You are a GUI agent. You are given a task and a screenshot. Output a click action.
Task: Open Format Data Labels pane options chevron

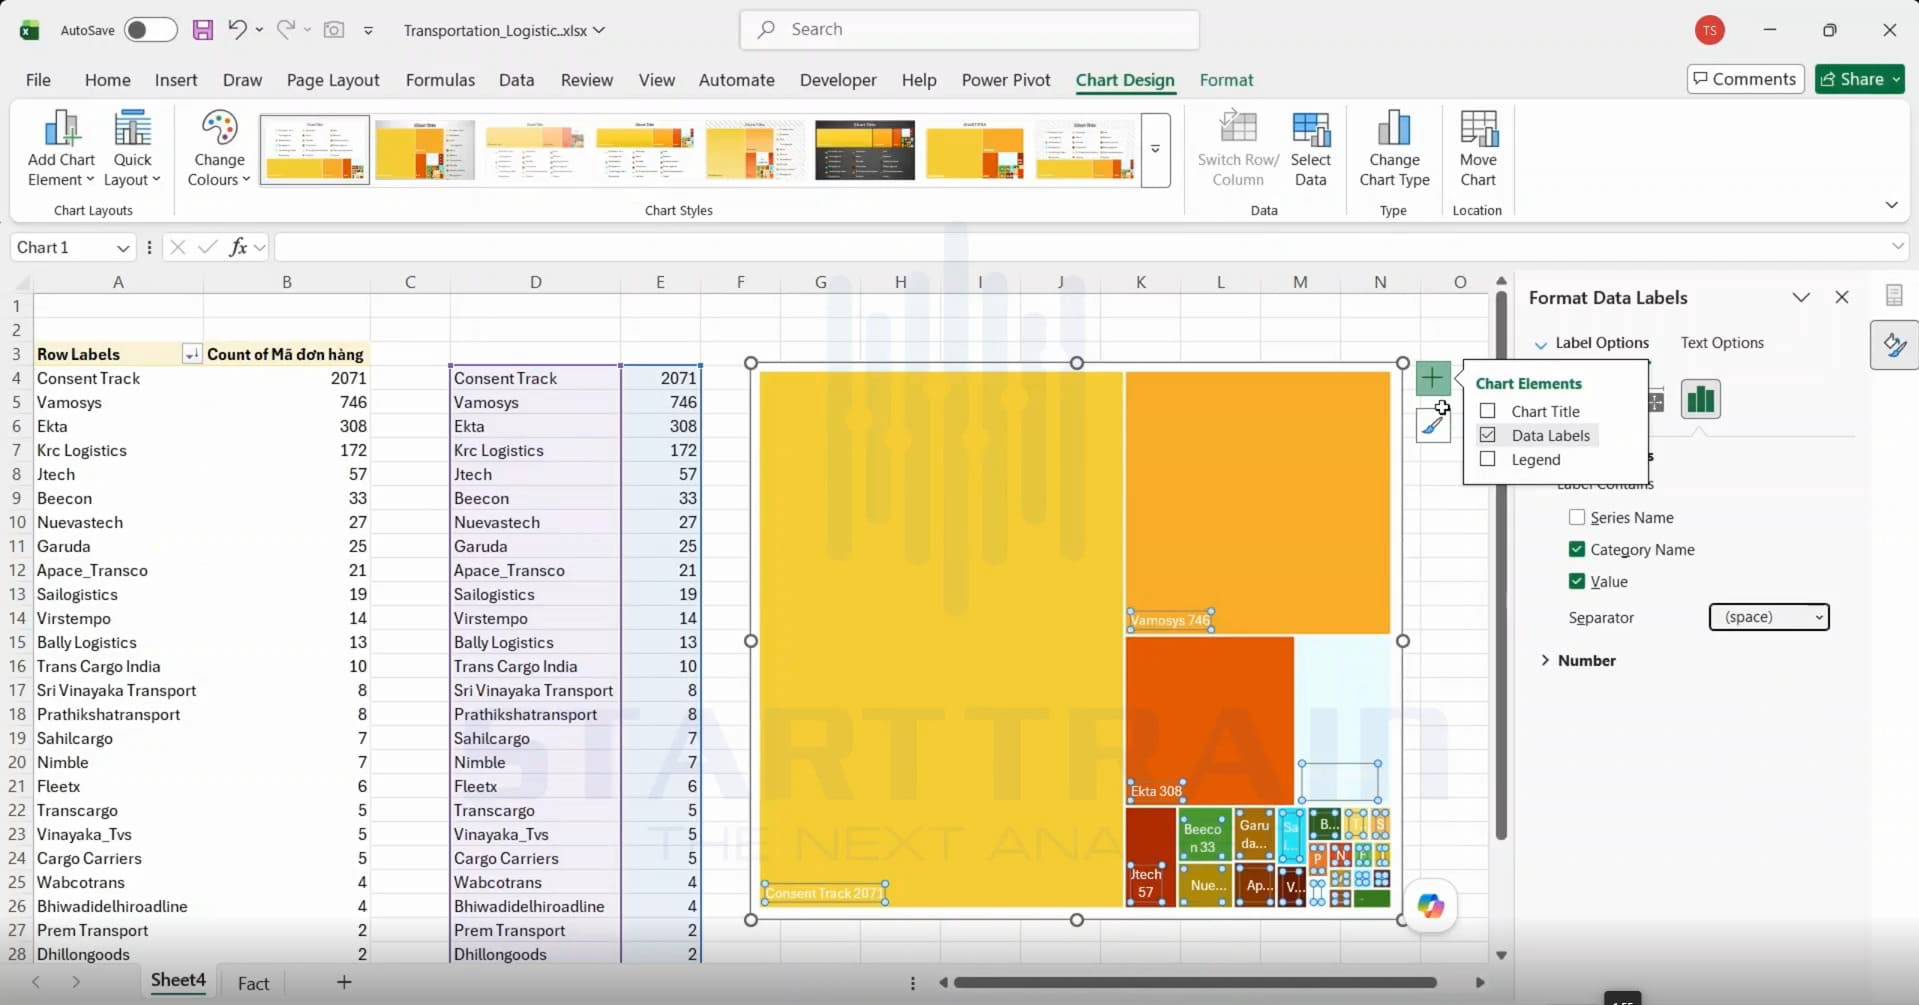[1801, 297]
